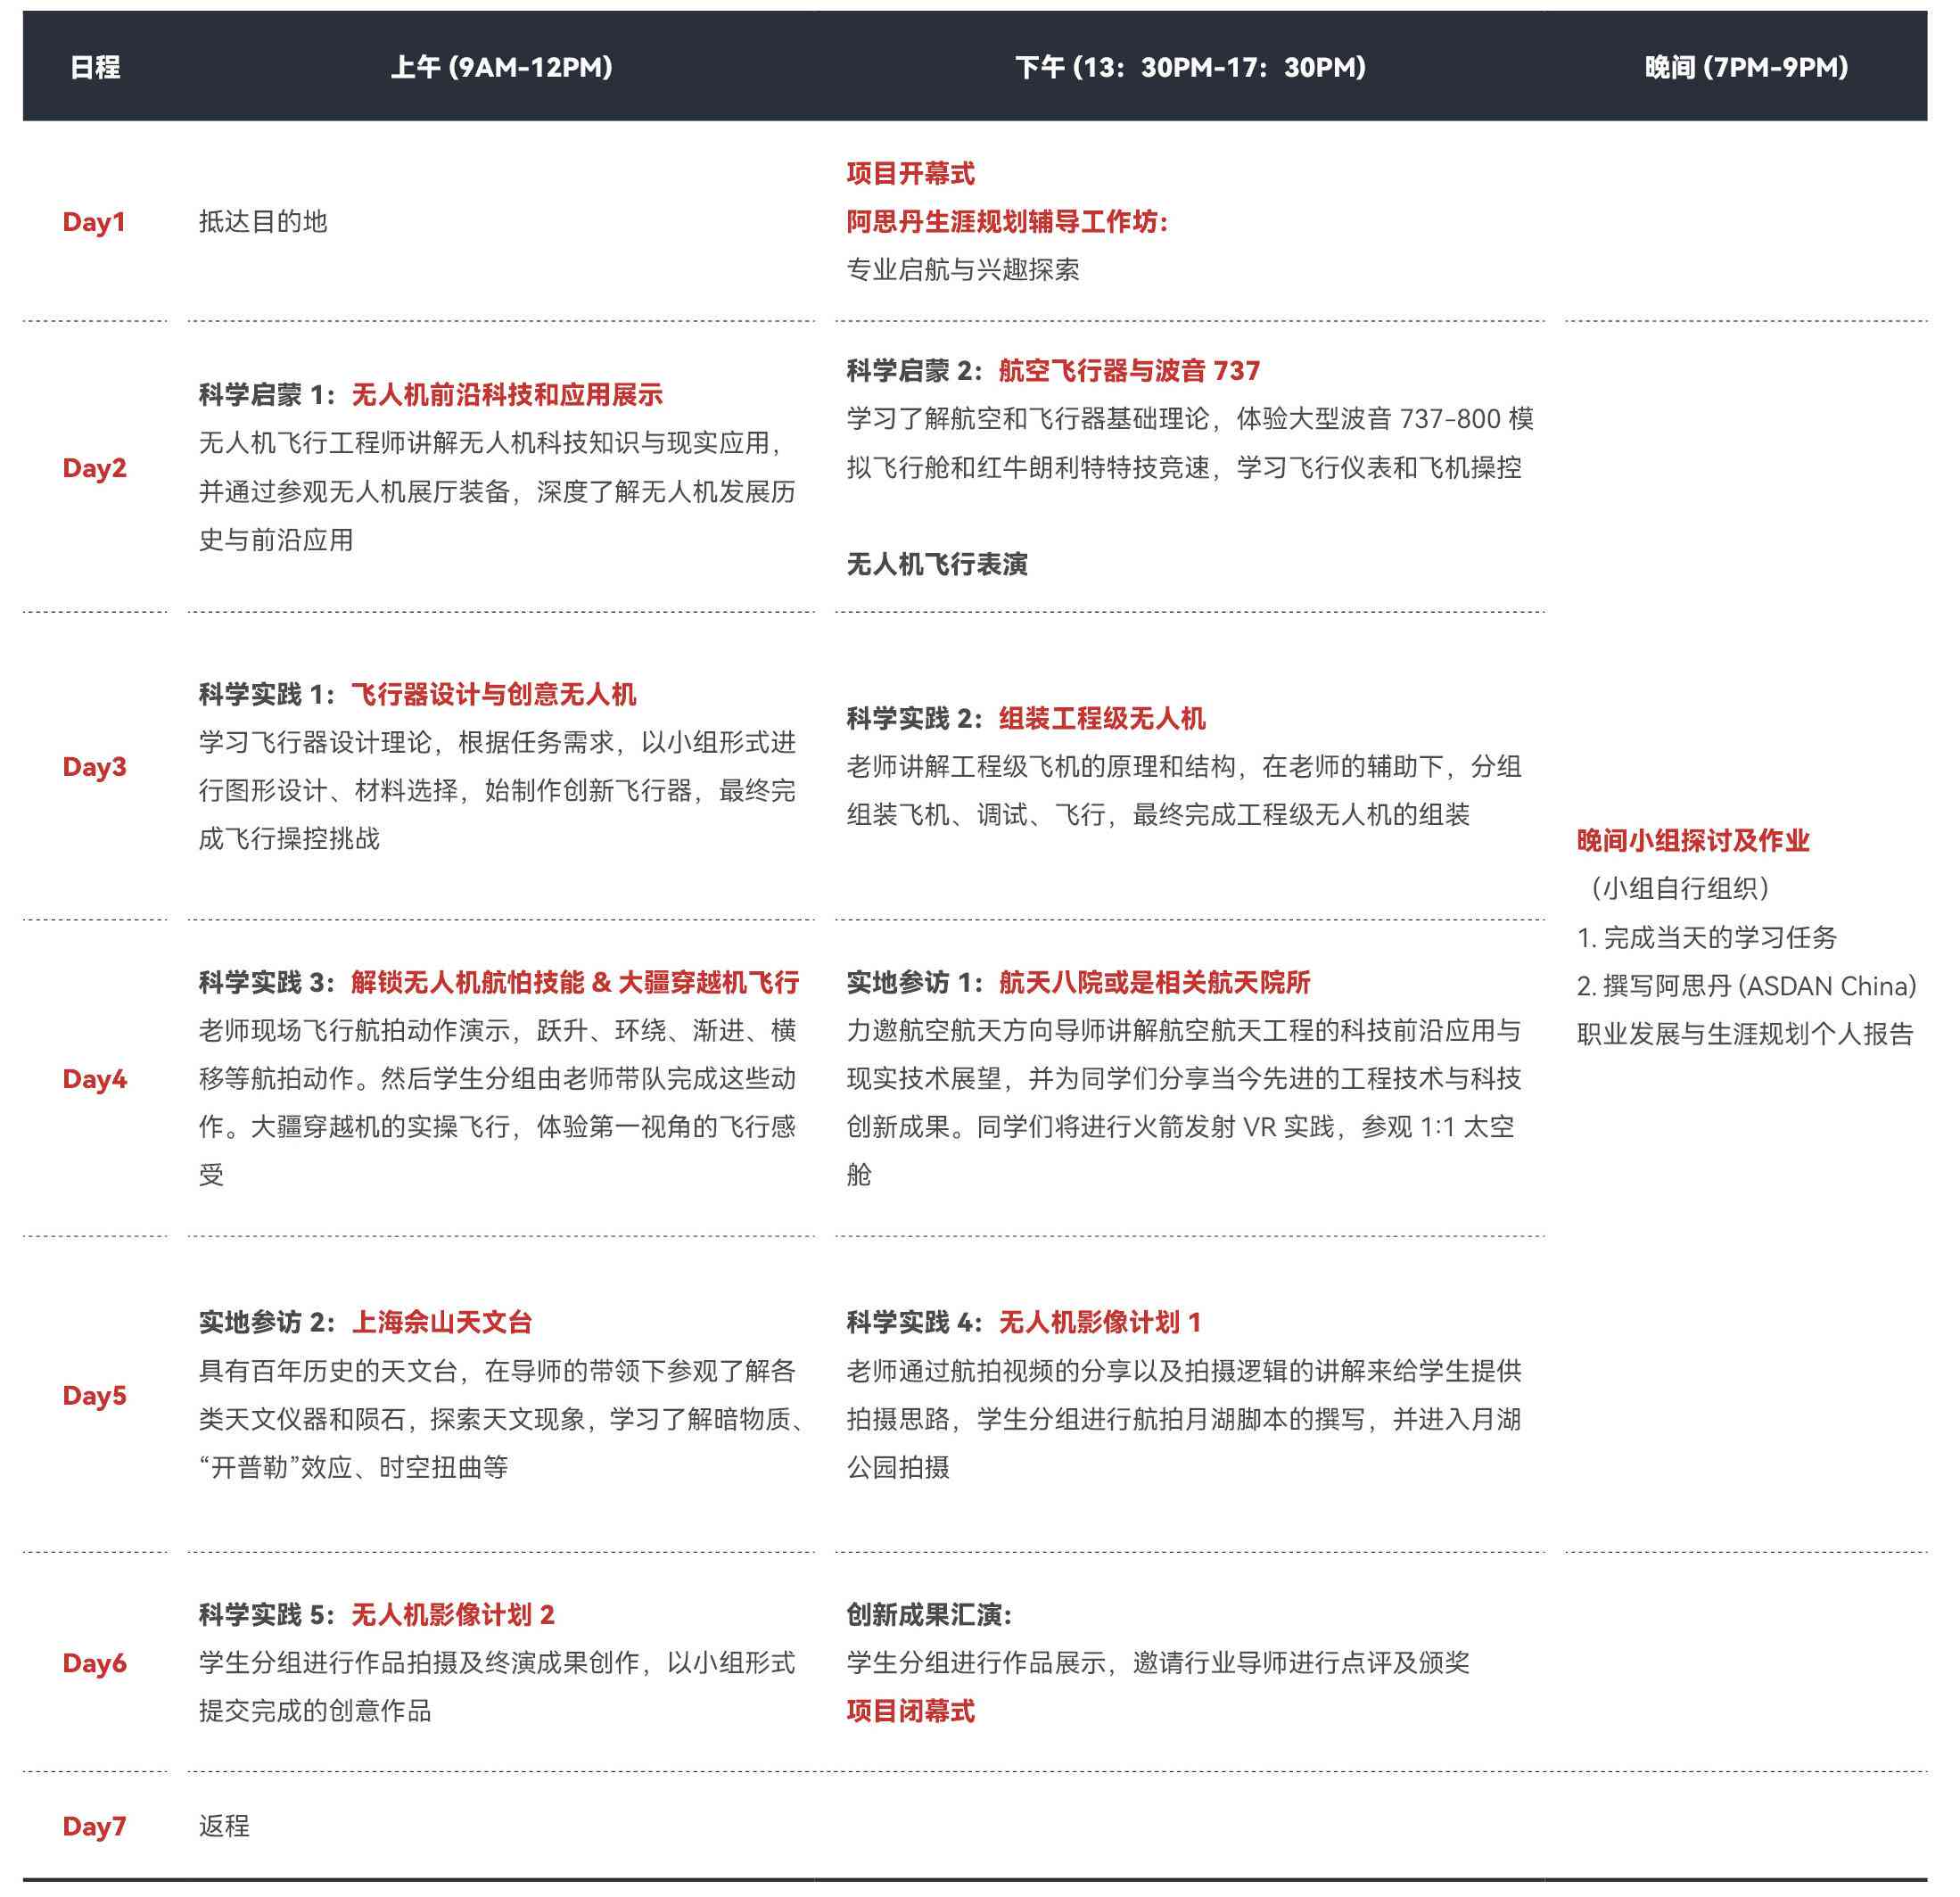The height and width of the screenshot is (1897, 1960).
Task: Click 科学实践 4 label
Action: point(914,1322)
